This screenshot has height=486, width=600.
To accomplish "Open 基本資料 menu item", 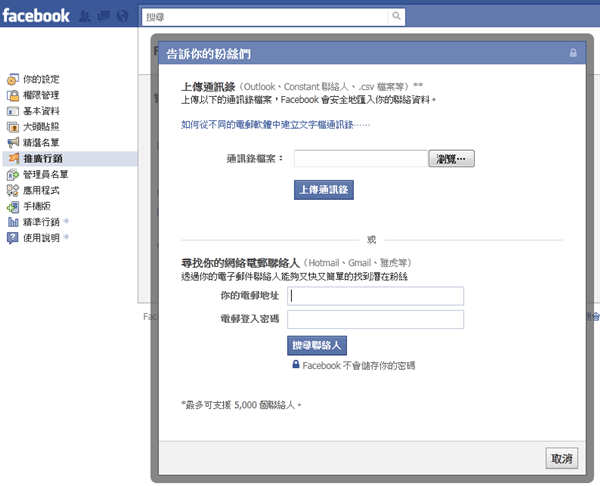I will click(x=41, y=111).
